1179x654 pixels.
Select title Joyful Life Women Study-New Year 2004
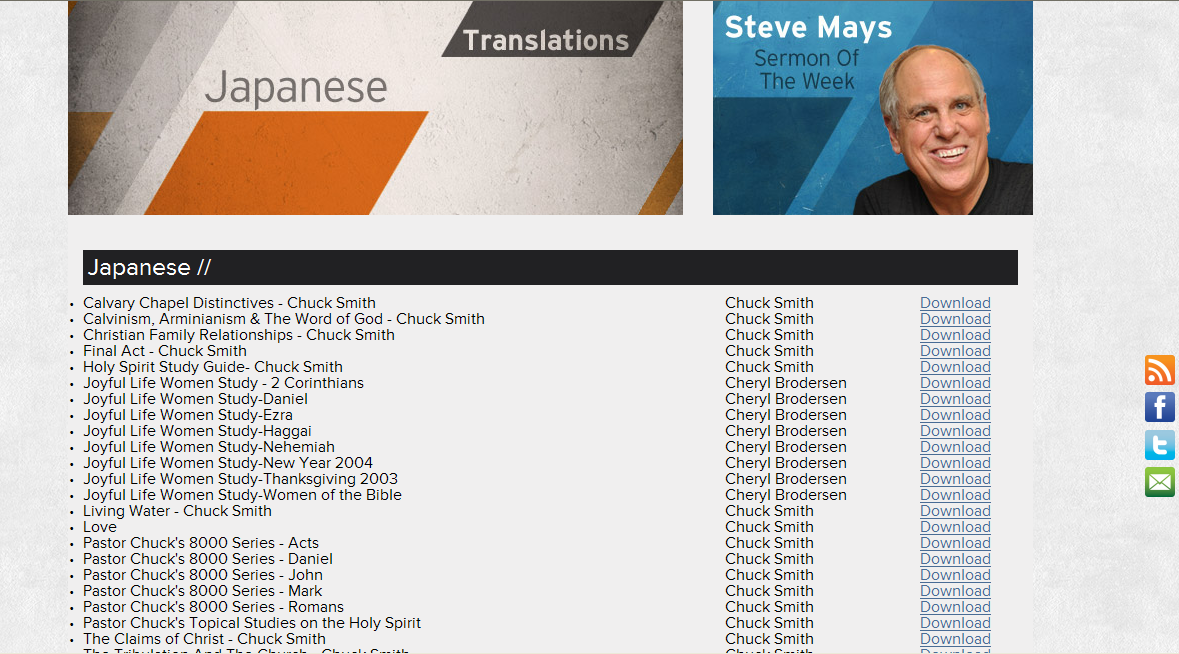point(228,463)
